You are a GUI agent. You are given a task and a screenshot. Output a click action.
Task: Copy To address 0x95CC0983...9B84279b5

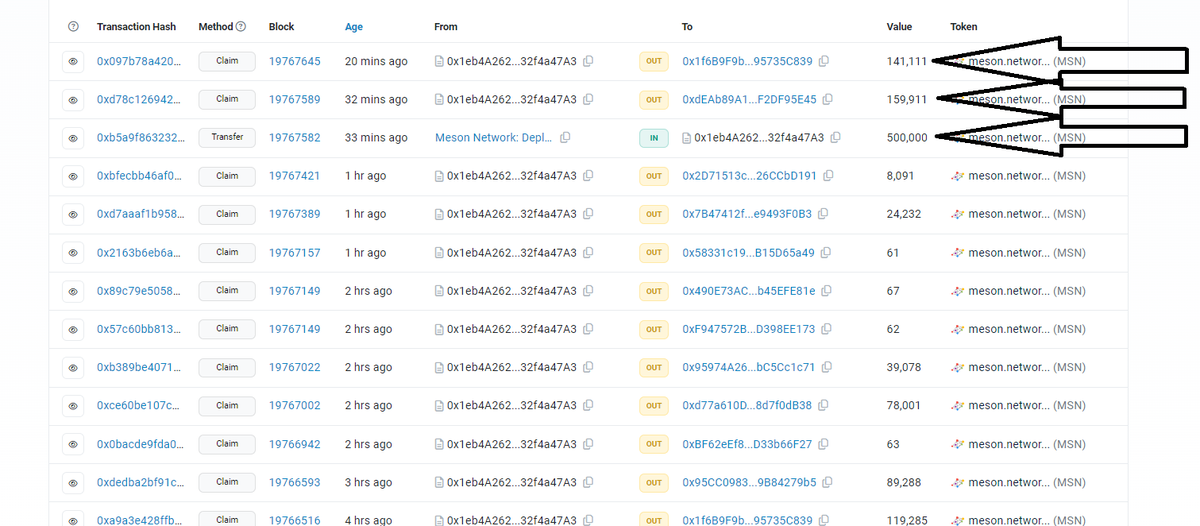coord(828,482)
